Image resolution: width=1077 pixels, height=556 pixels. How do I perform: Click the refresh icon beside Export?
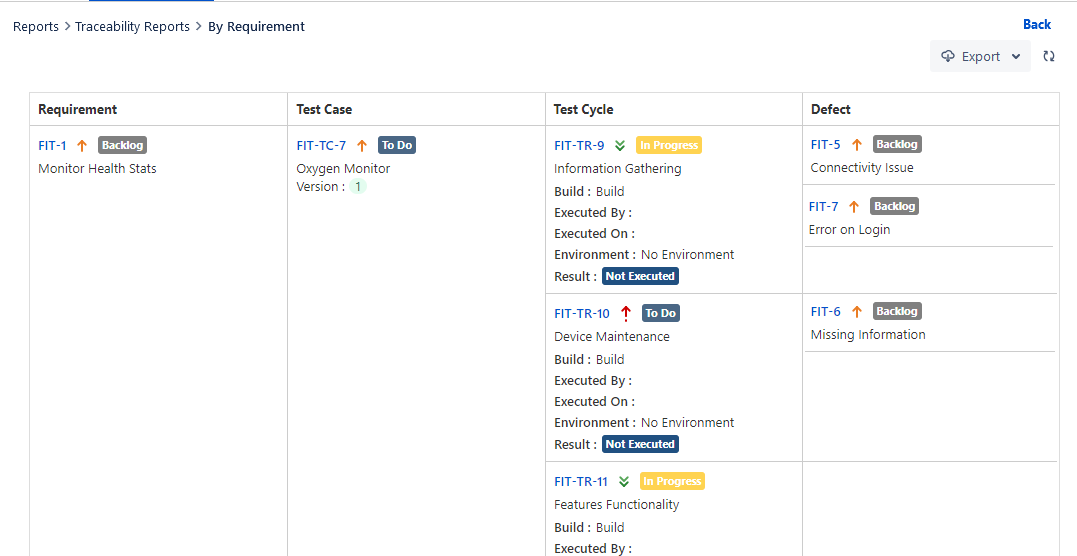pyautogui.click(x=1049, y=57)
